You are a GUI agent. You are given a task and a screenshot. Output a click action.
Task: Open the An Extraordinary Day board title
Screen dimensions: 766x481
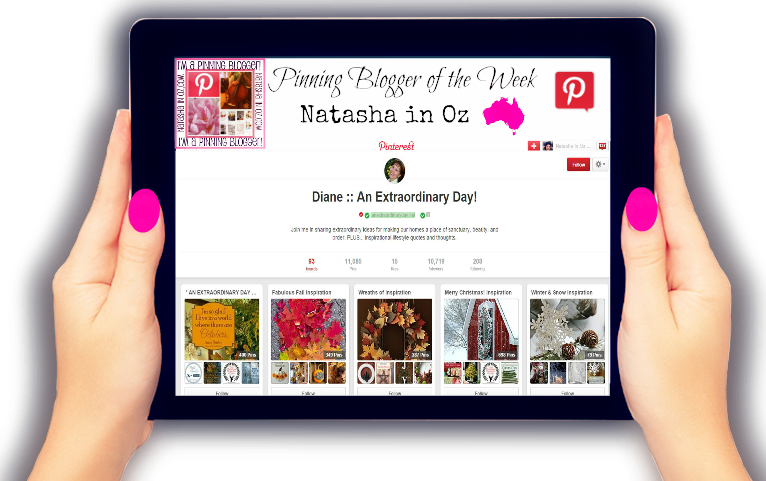(x=221, y=292)
